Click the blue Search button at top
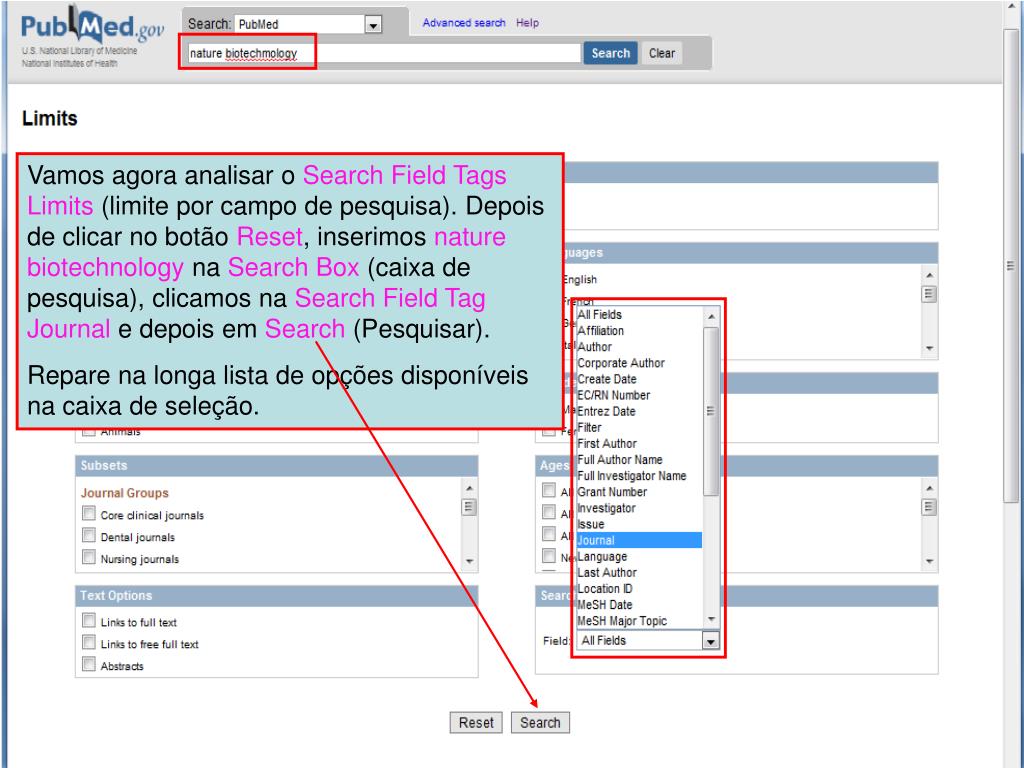Viewport: 1024px width, 768px height. pyautogui.click(x=610, y=53)
